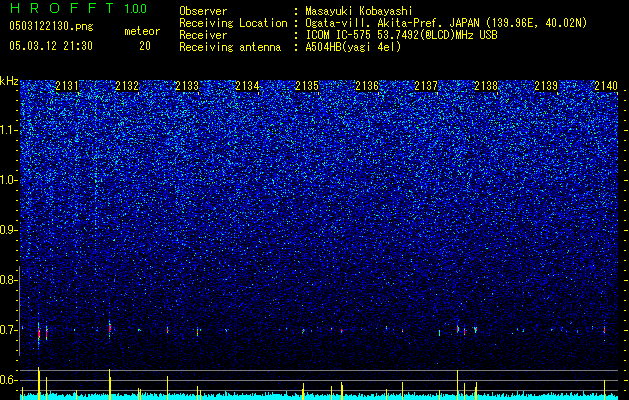Click the meteor count value 20

point(145,46)
